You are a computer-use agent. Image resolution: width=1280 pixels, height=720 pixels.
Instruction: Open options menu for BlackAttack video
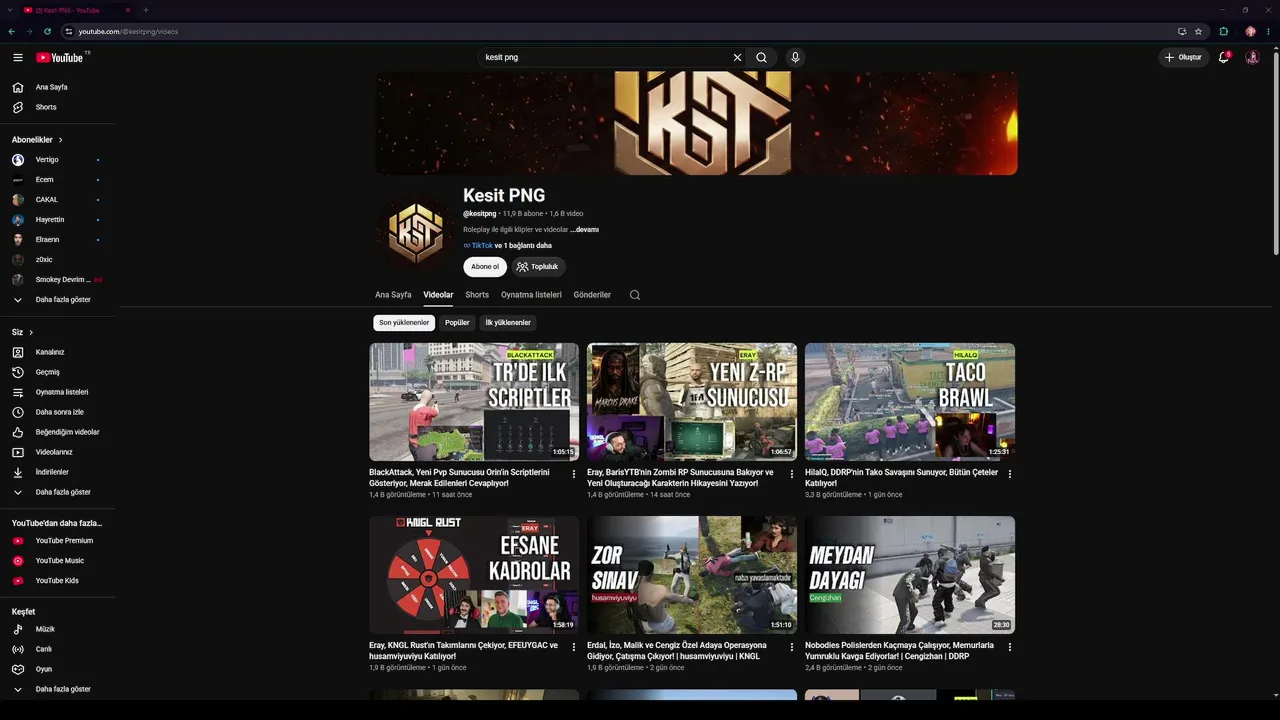pyautogui.click(x=574, y=474)
